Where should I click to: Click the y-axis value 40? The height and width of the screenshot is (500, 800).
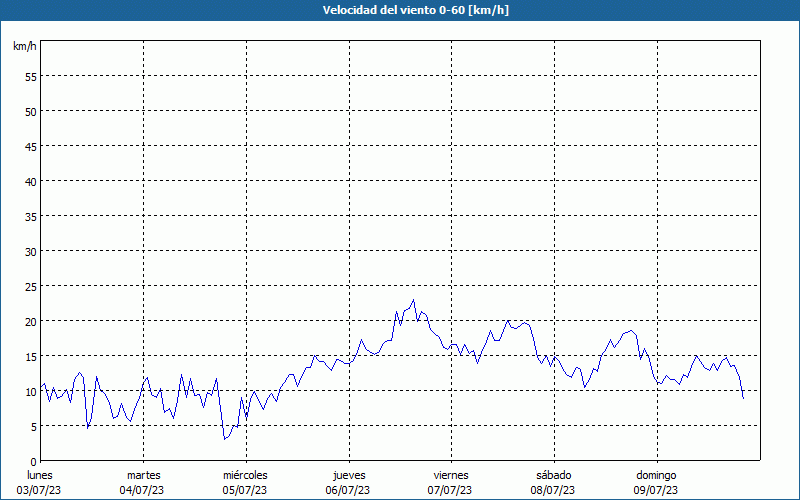(31, 182)
